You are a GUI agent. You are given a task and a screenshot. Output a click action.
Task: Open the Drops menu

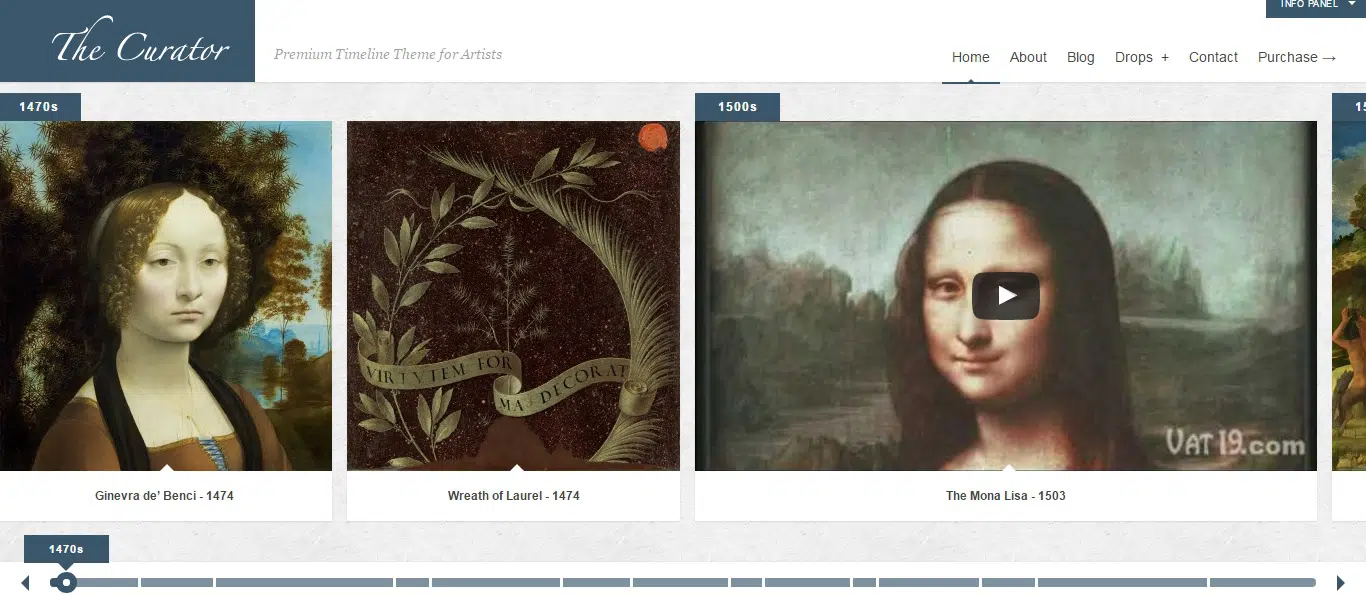click(1142, 57)
